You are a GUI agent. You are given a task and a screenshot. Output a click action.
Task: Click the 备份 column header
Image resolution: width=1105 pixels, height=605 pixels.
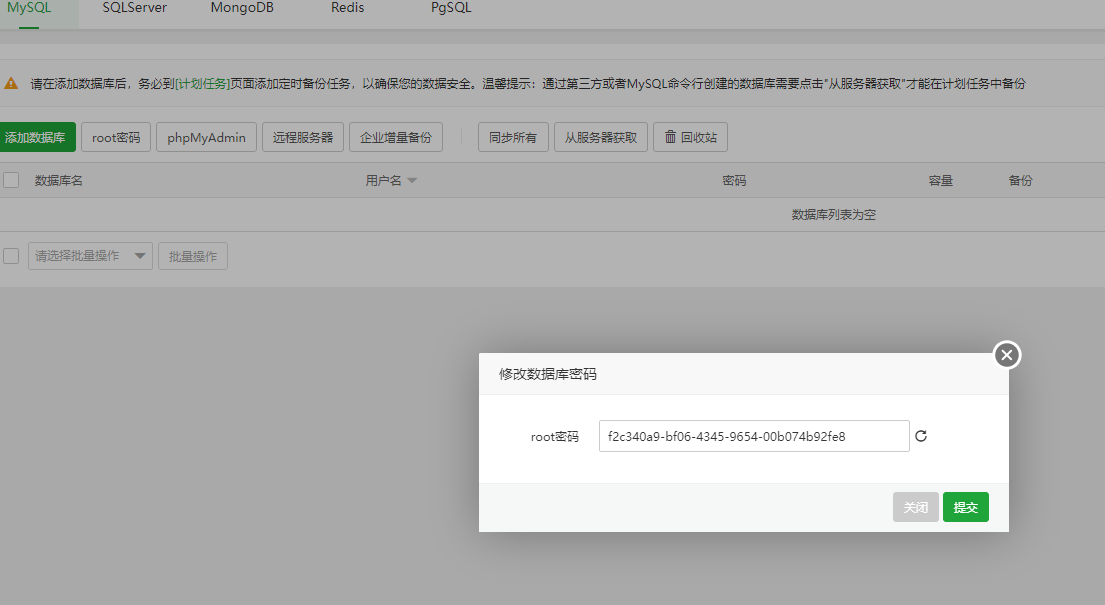click(1020, 181)
